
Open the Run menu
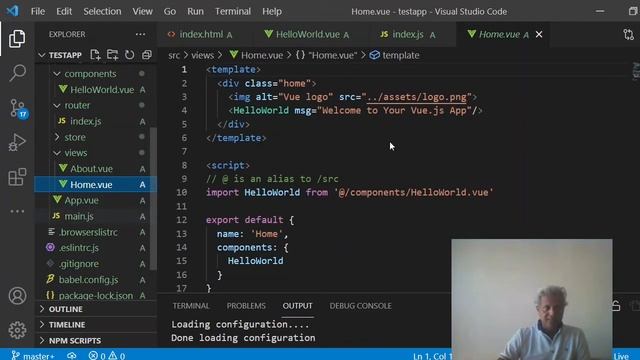[196, 11]
